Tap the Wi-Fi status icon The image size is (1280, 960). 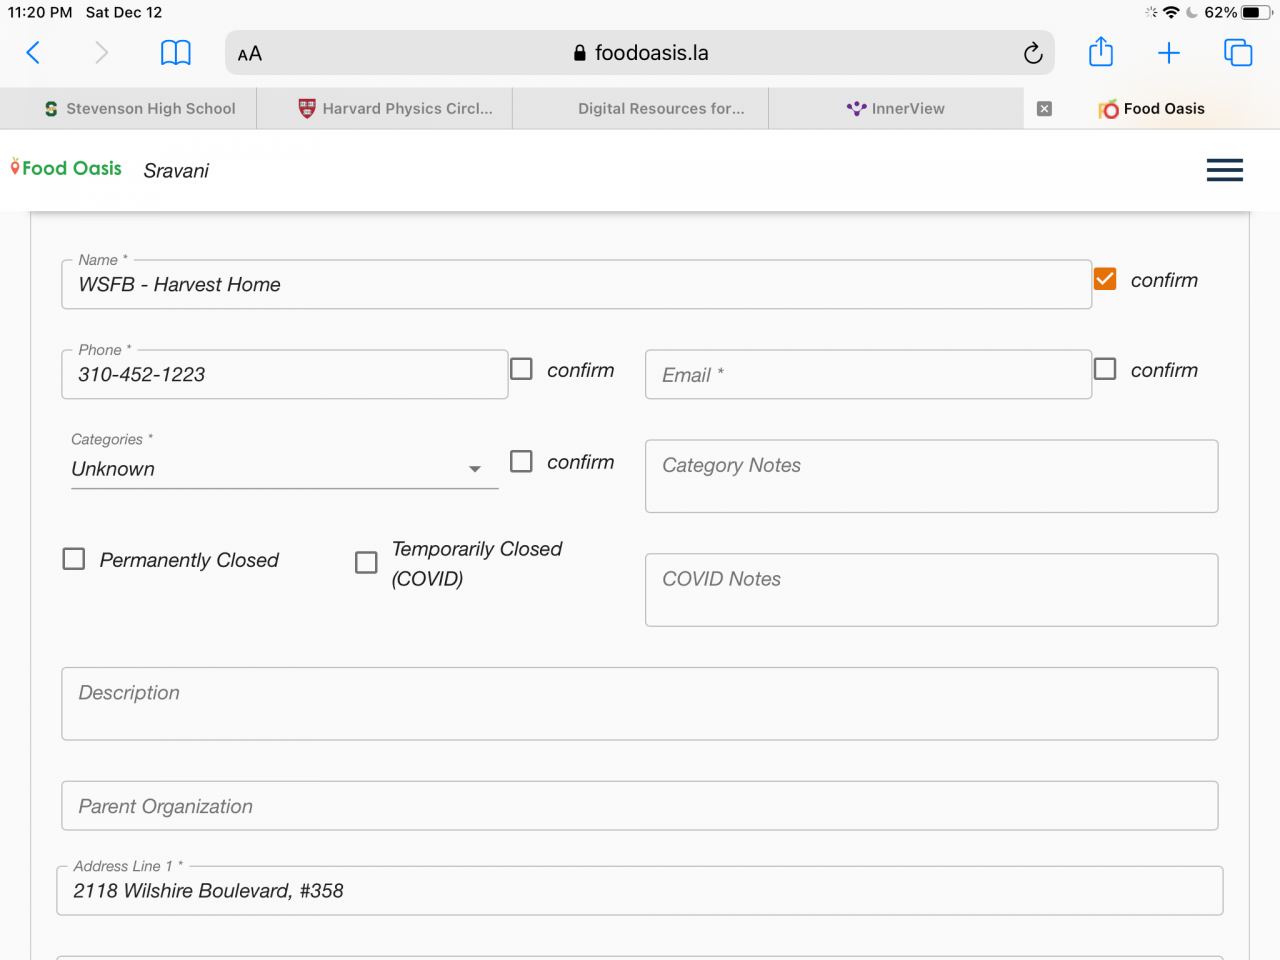1171,13
